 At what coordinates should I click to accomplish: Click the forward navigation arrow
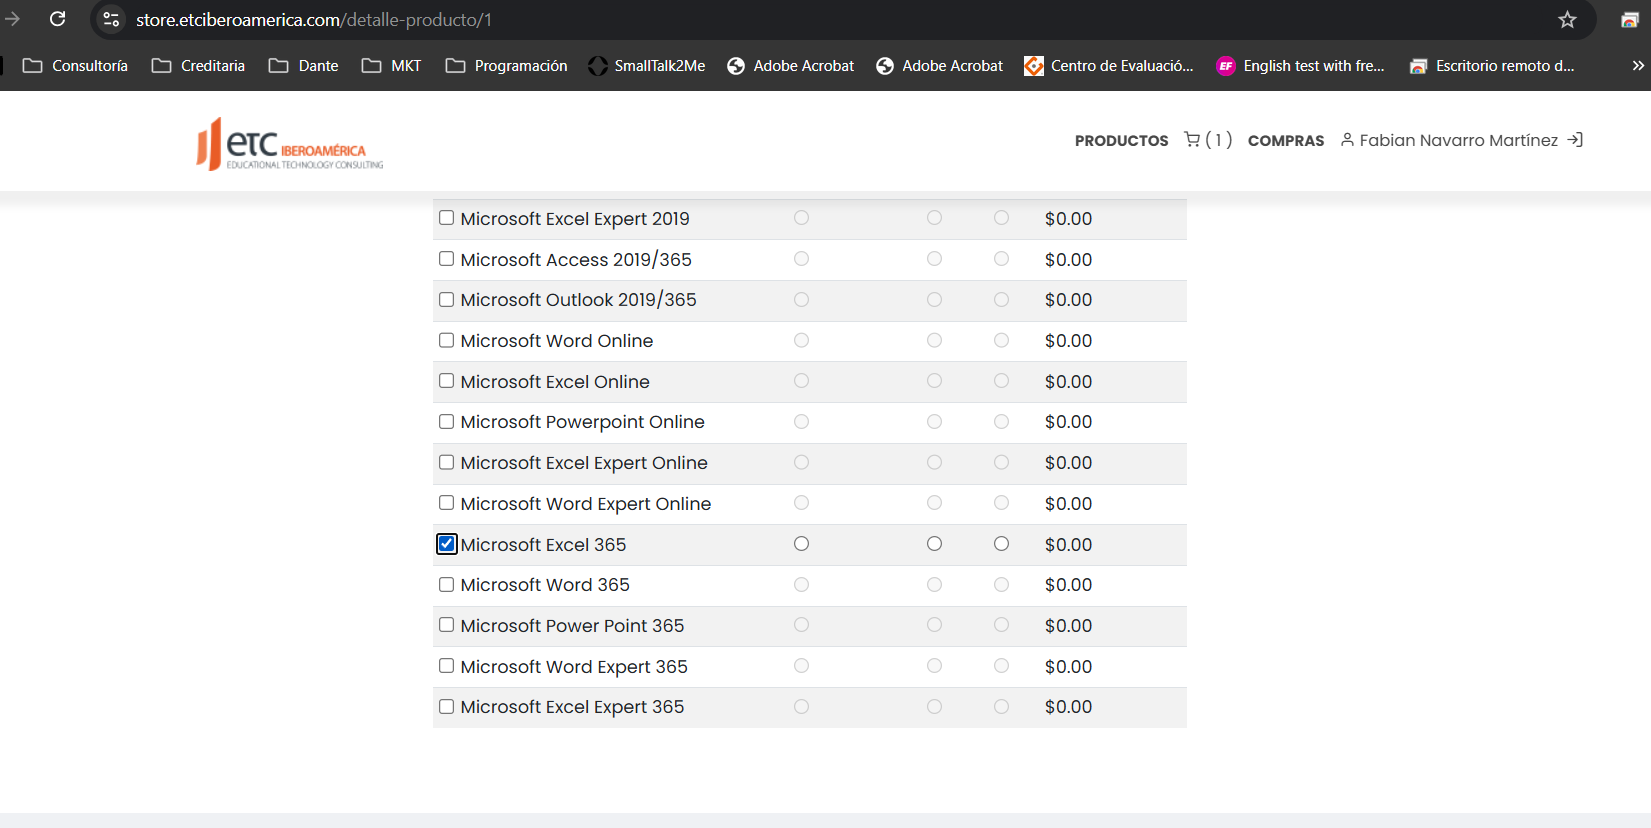pos(12,19)
